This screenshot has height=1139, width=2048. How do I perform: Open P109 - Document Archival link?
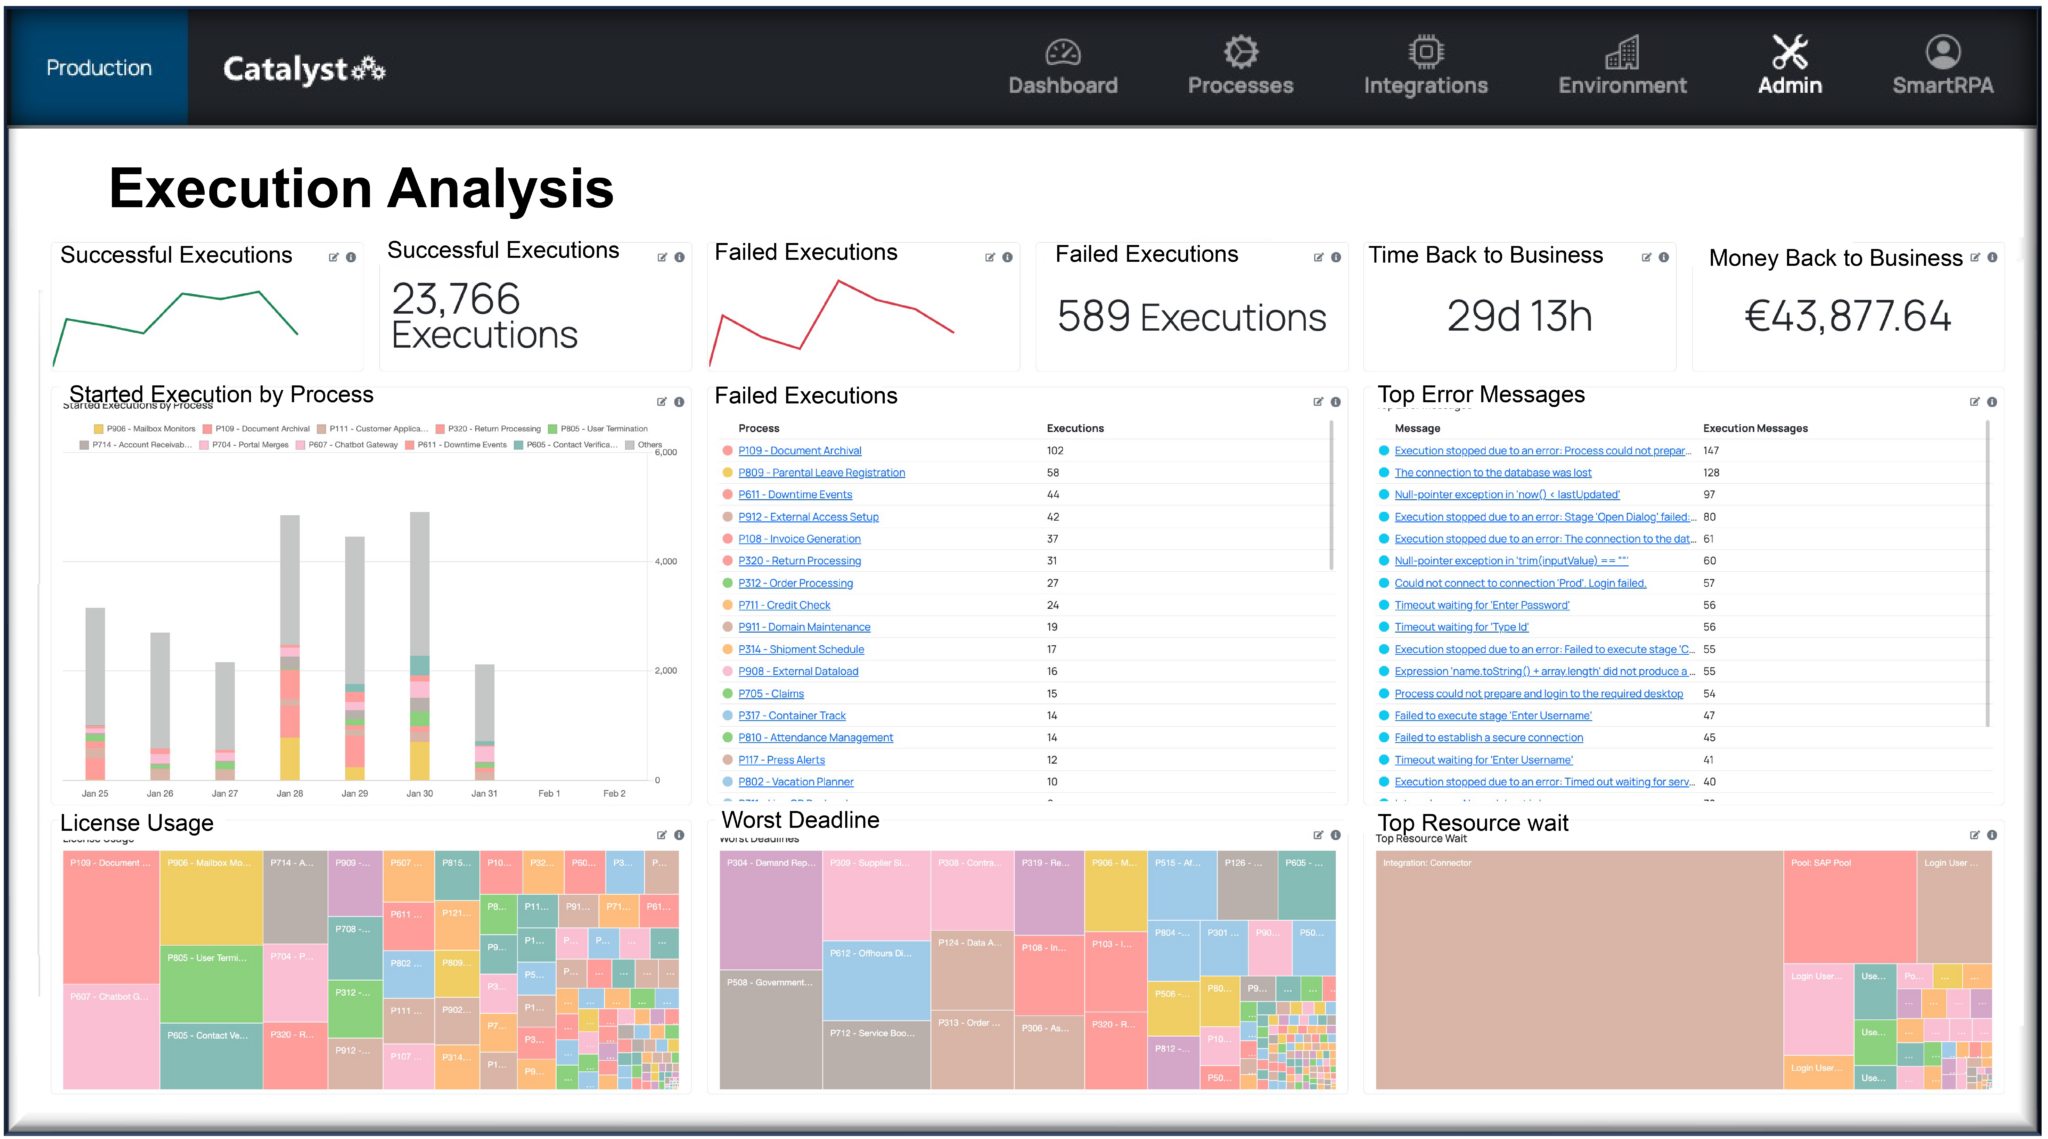(x=799, y=451)
